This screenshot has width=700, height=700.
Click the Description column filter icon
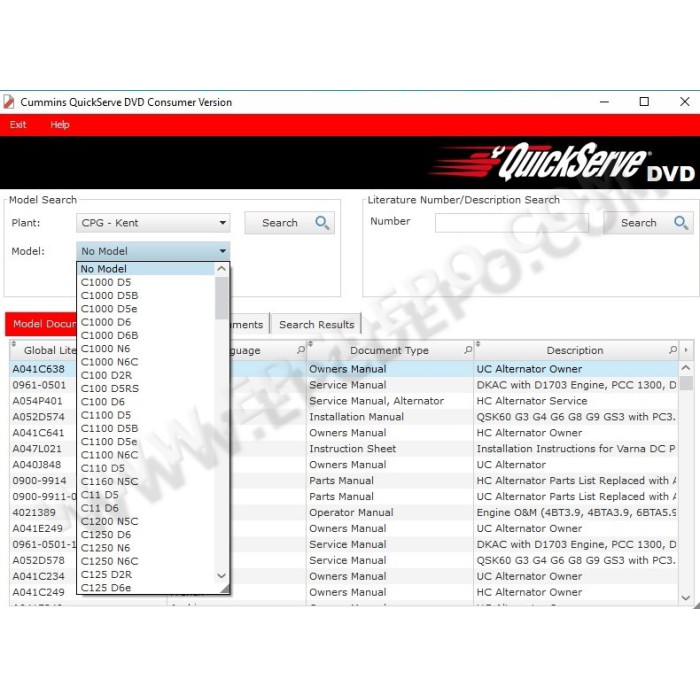[673, 350]
